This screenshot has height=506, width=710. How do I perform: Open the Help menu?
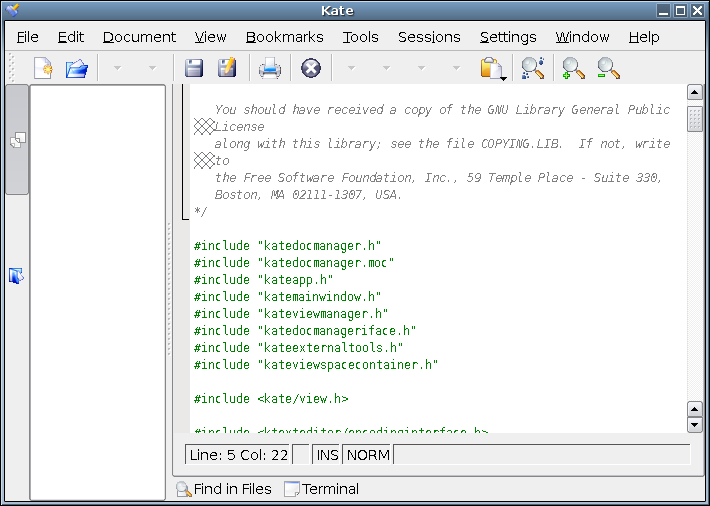coord(644,37)
